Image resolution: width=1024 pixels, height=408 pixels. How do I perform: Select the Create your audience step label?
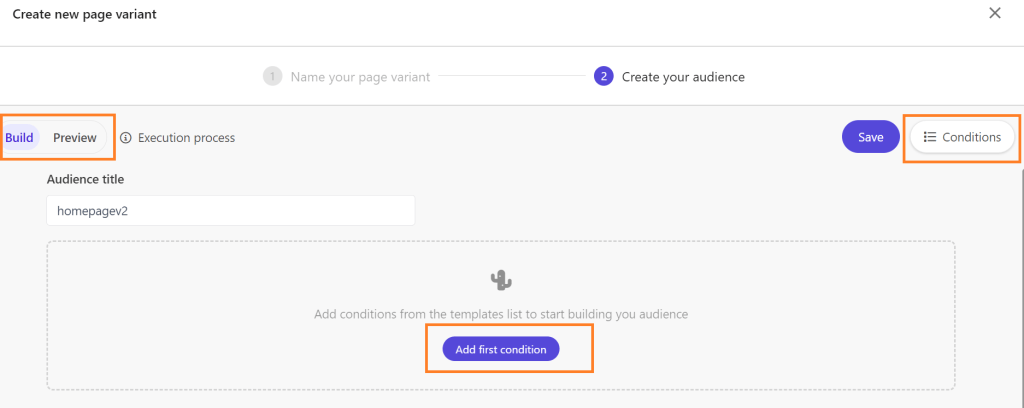click(x=683, y=77)
